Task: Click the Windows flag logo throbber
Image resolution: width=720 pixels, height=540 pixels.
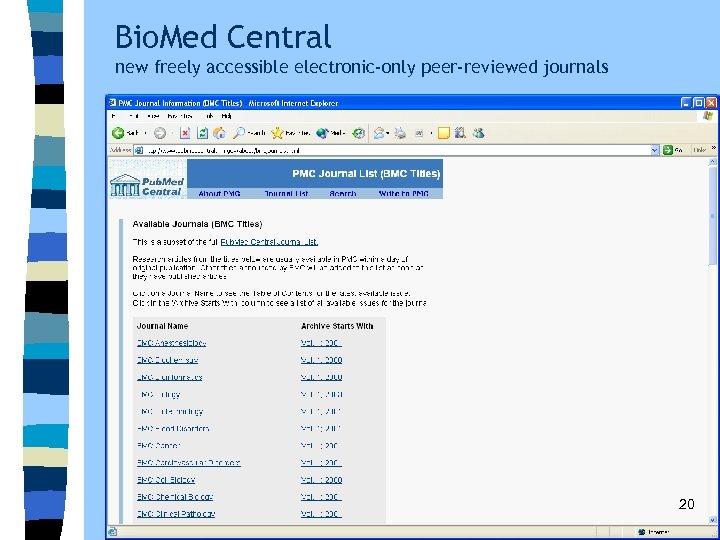Action: tap(708, 116)
